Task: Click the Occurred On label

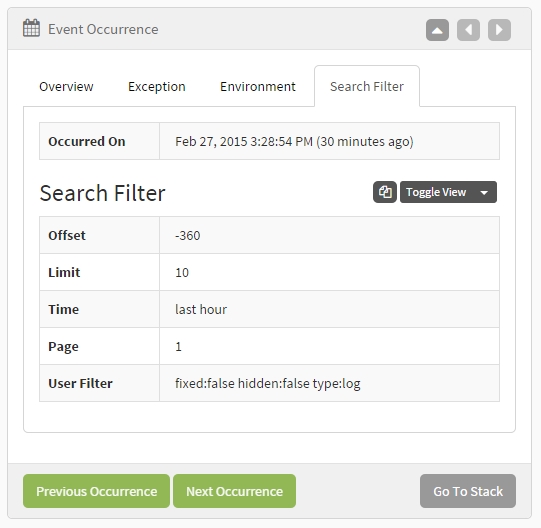Action: coord(87,141)
